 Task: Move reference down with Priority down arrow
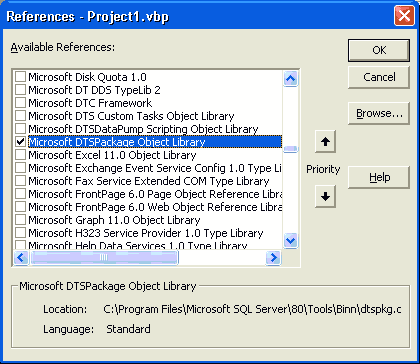click(325, 197)
